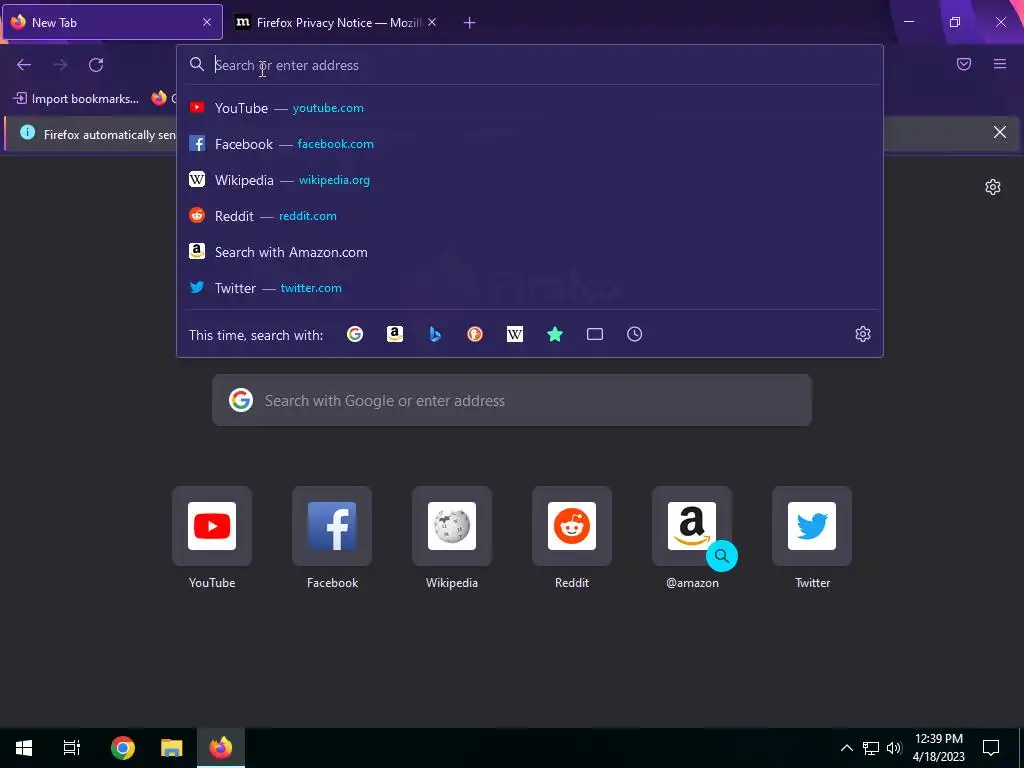Open search settings gear in dropdown
This screenshot has height=768, width=1024.
(x=863, y=334)
